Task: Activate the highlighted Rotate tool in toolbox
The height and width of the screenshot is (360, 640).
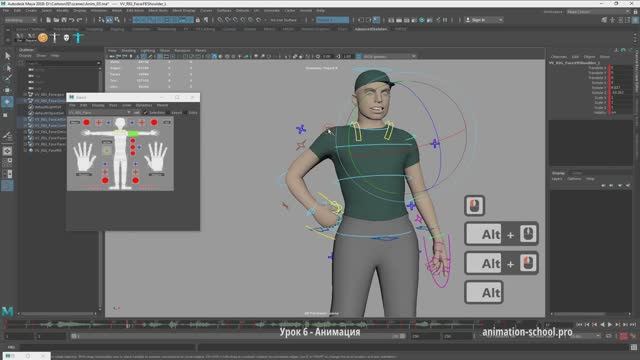Action: [7, 102]
